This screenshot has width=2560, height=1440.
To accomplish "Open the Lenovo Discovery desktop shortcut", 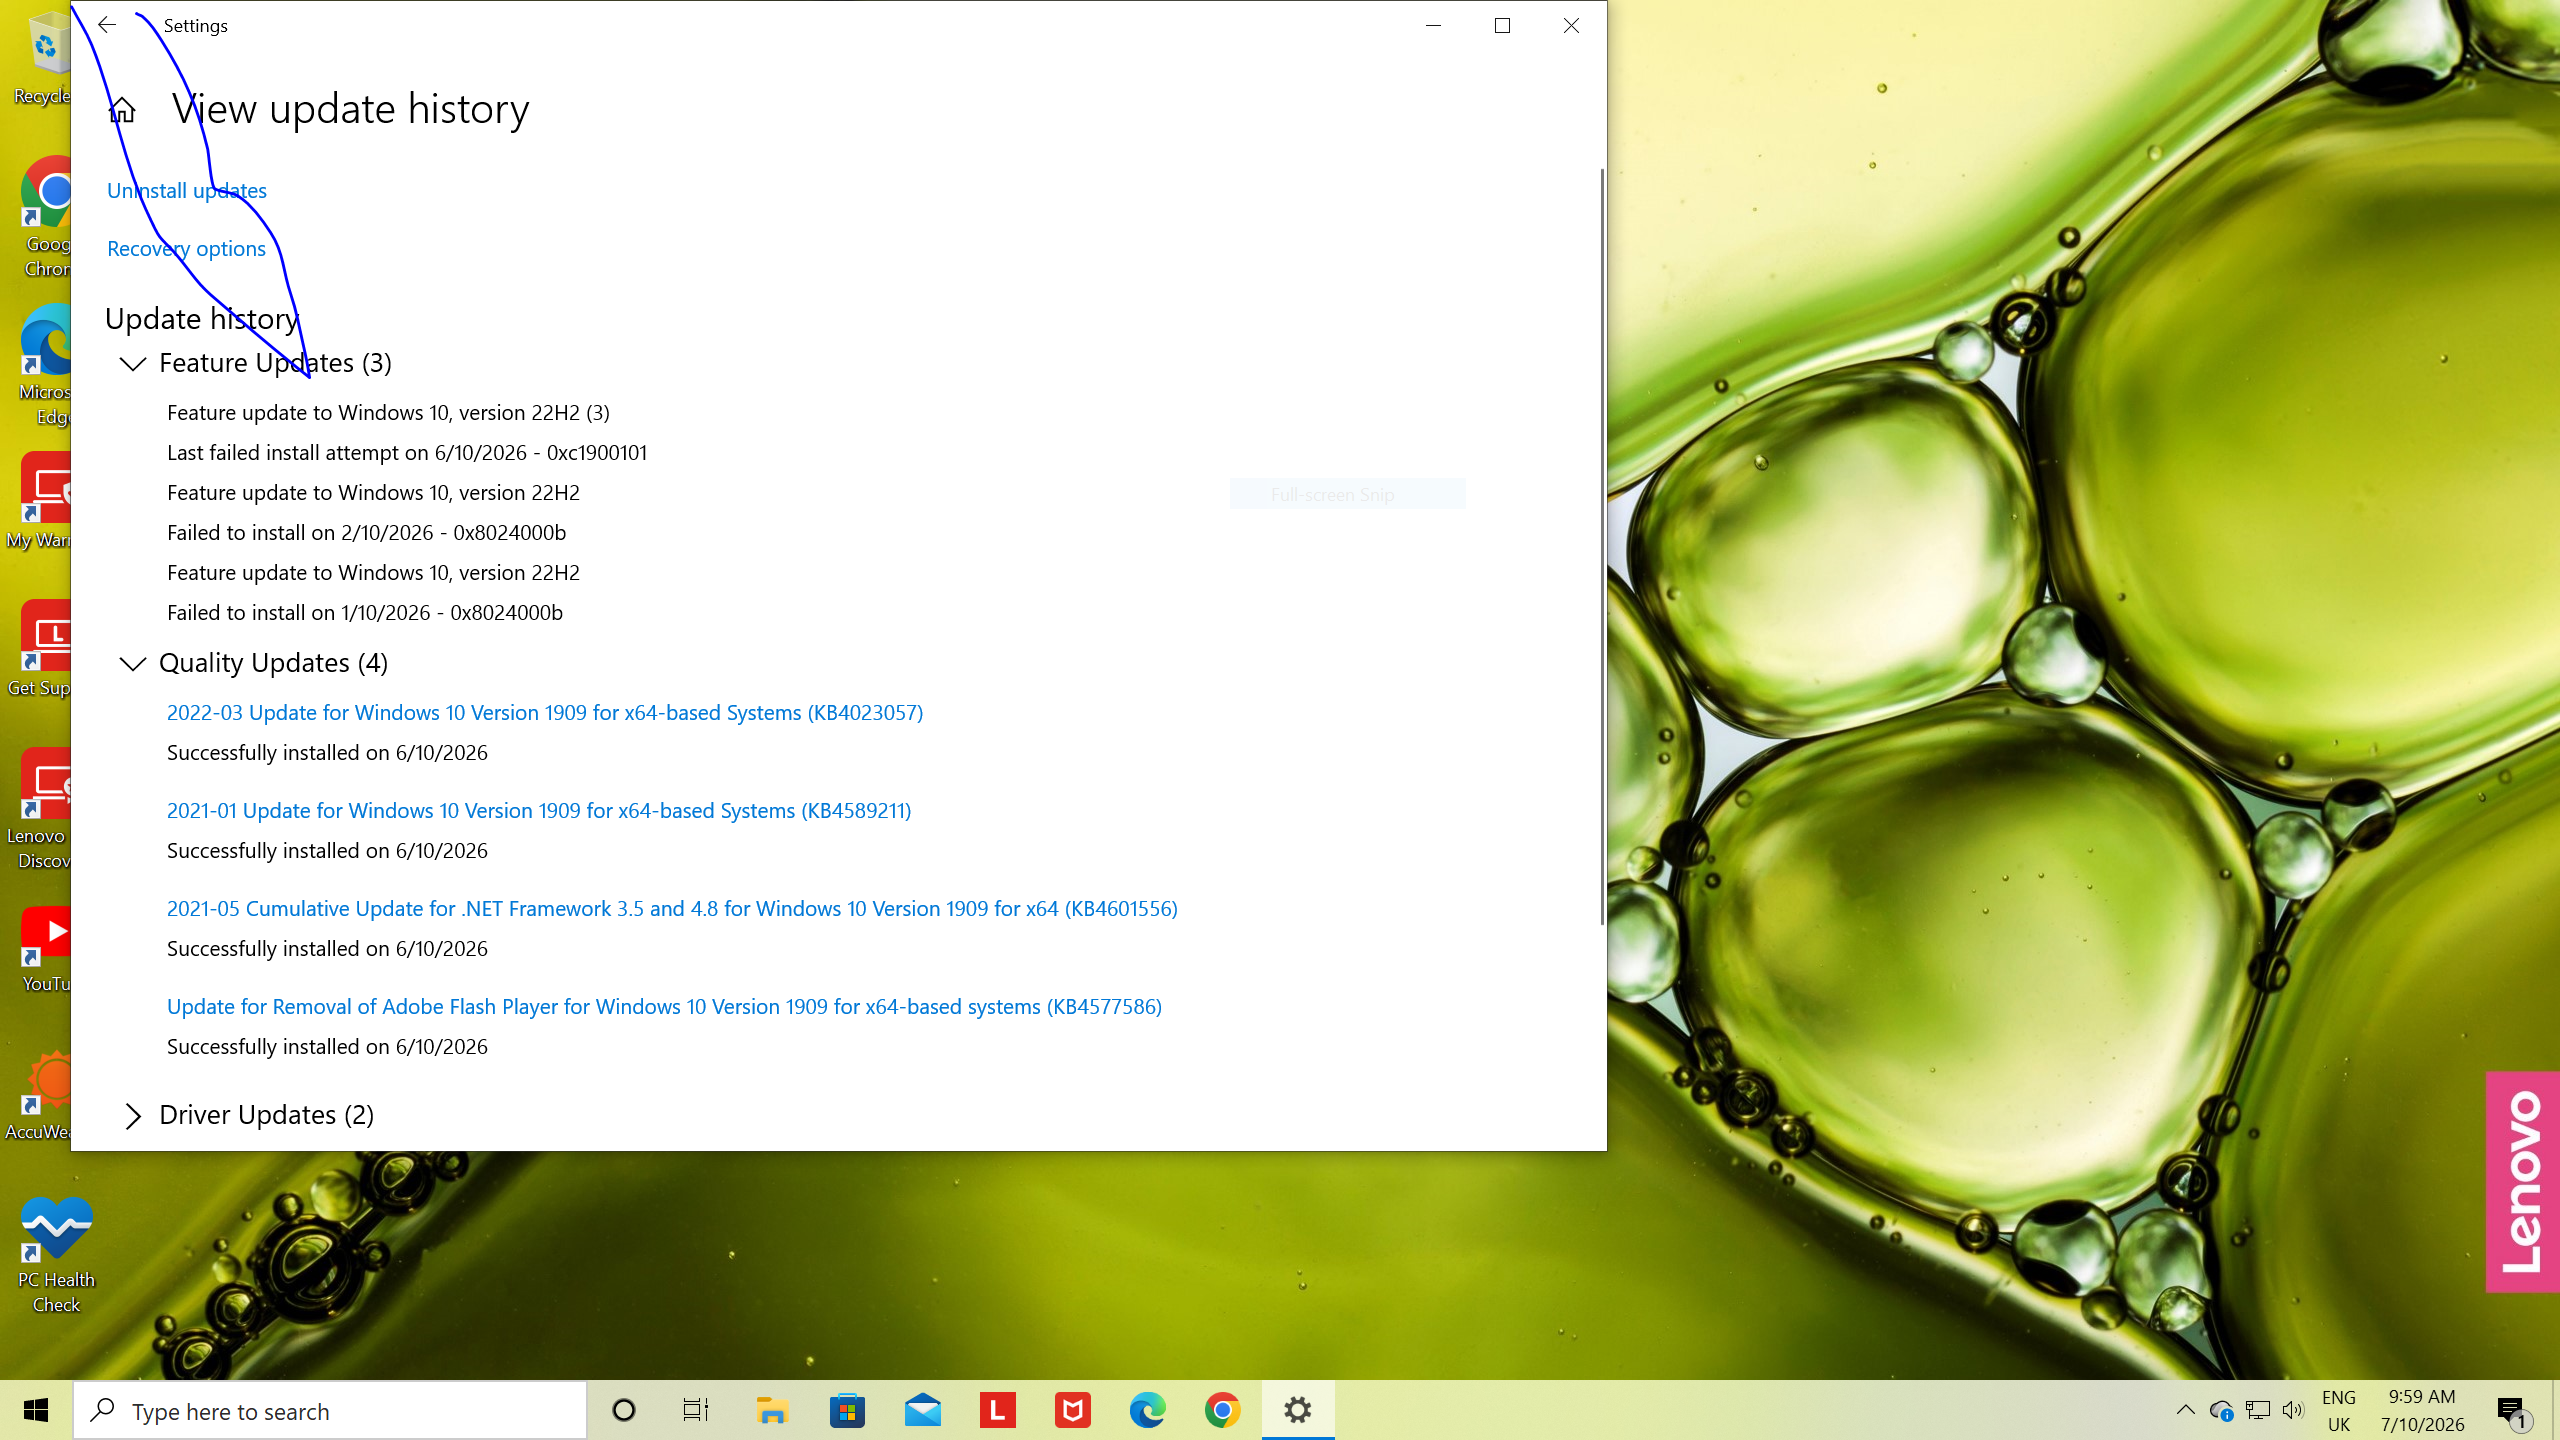I will (40, 810).
